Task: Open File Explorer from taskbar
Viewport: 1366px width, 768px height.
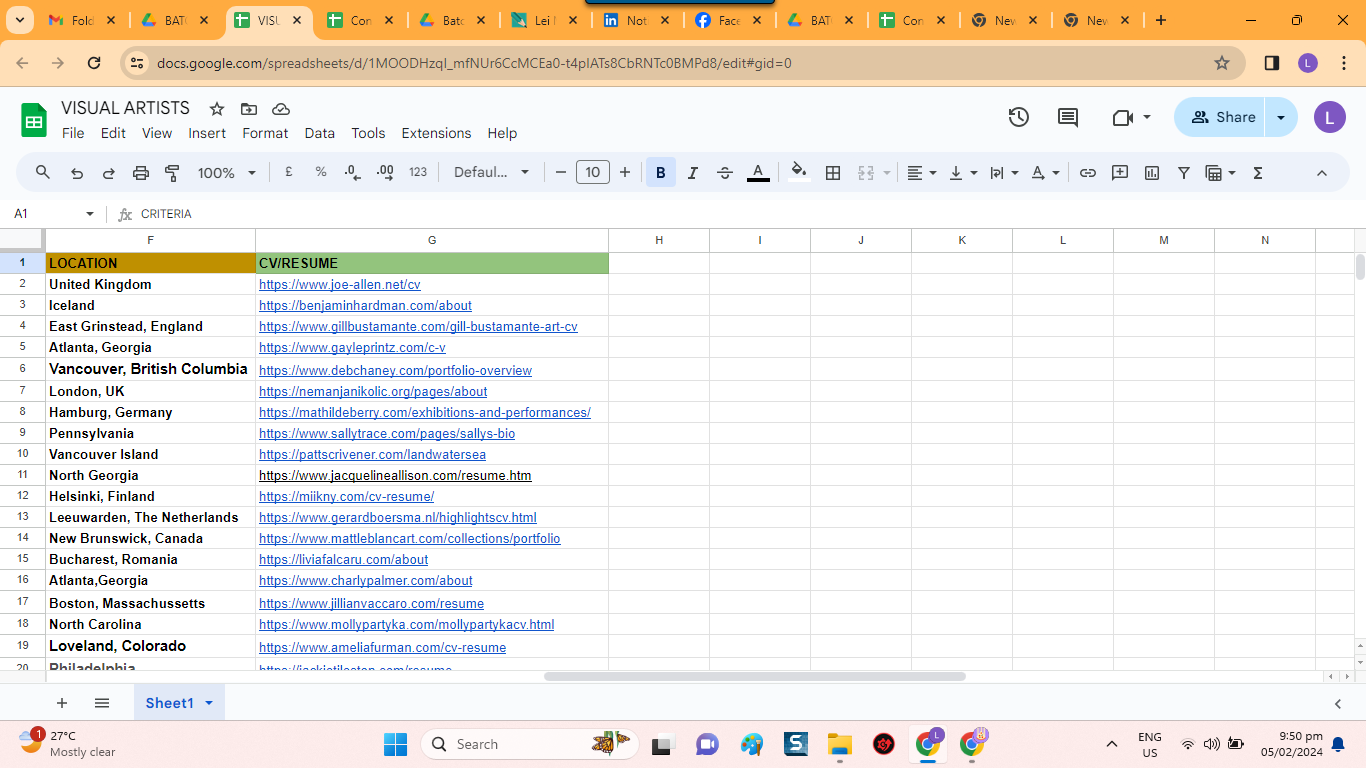Action: [839, 744]
